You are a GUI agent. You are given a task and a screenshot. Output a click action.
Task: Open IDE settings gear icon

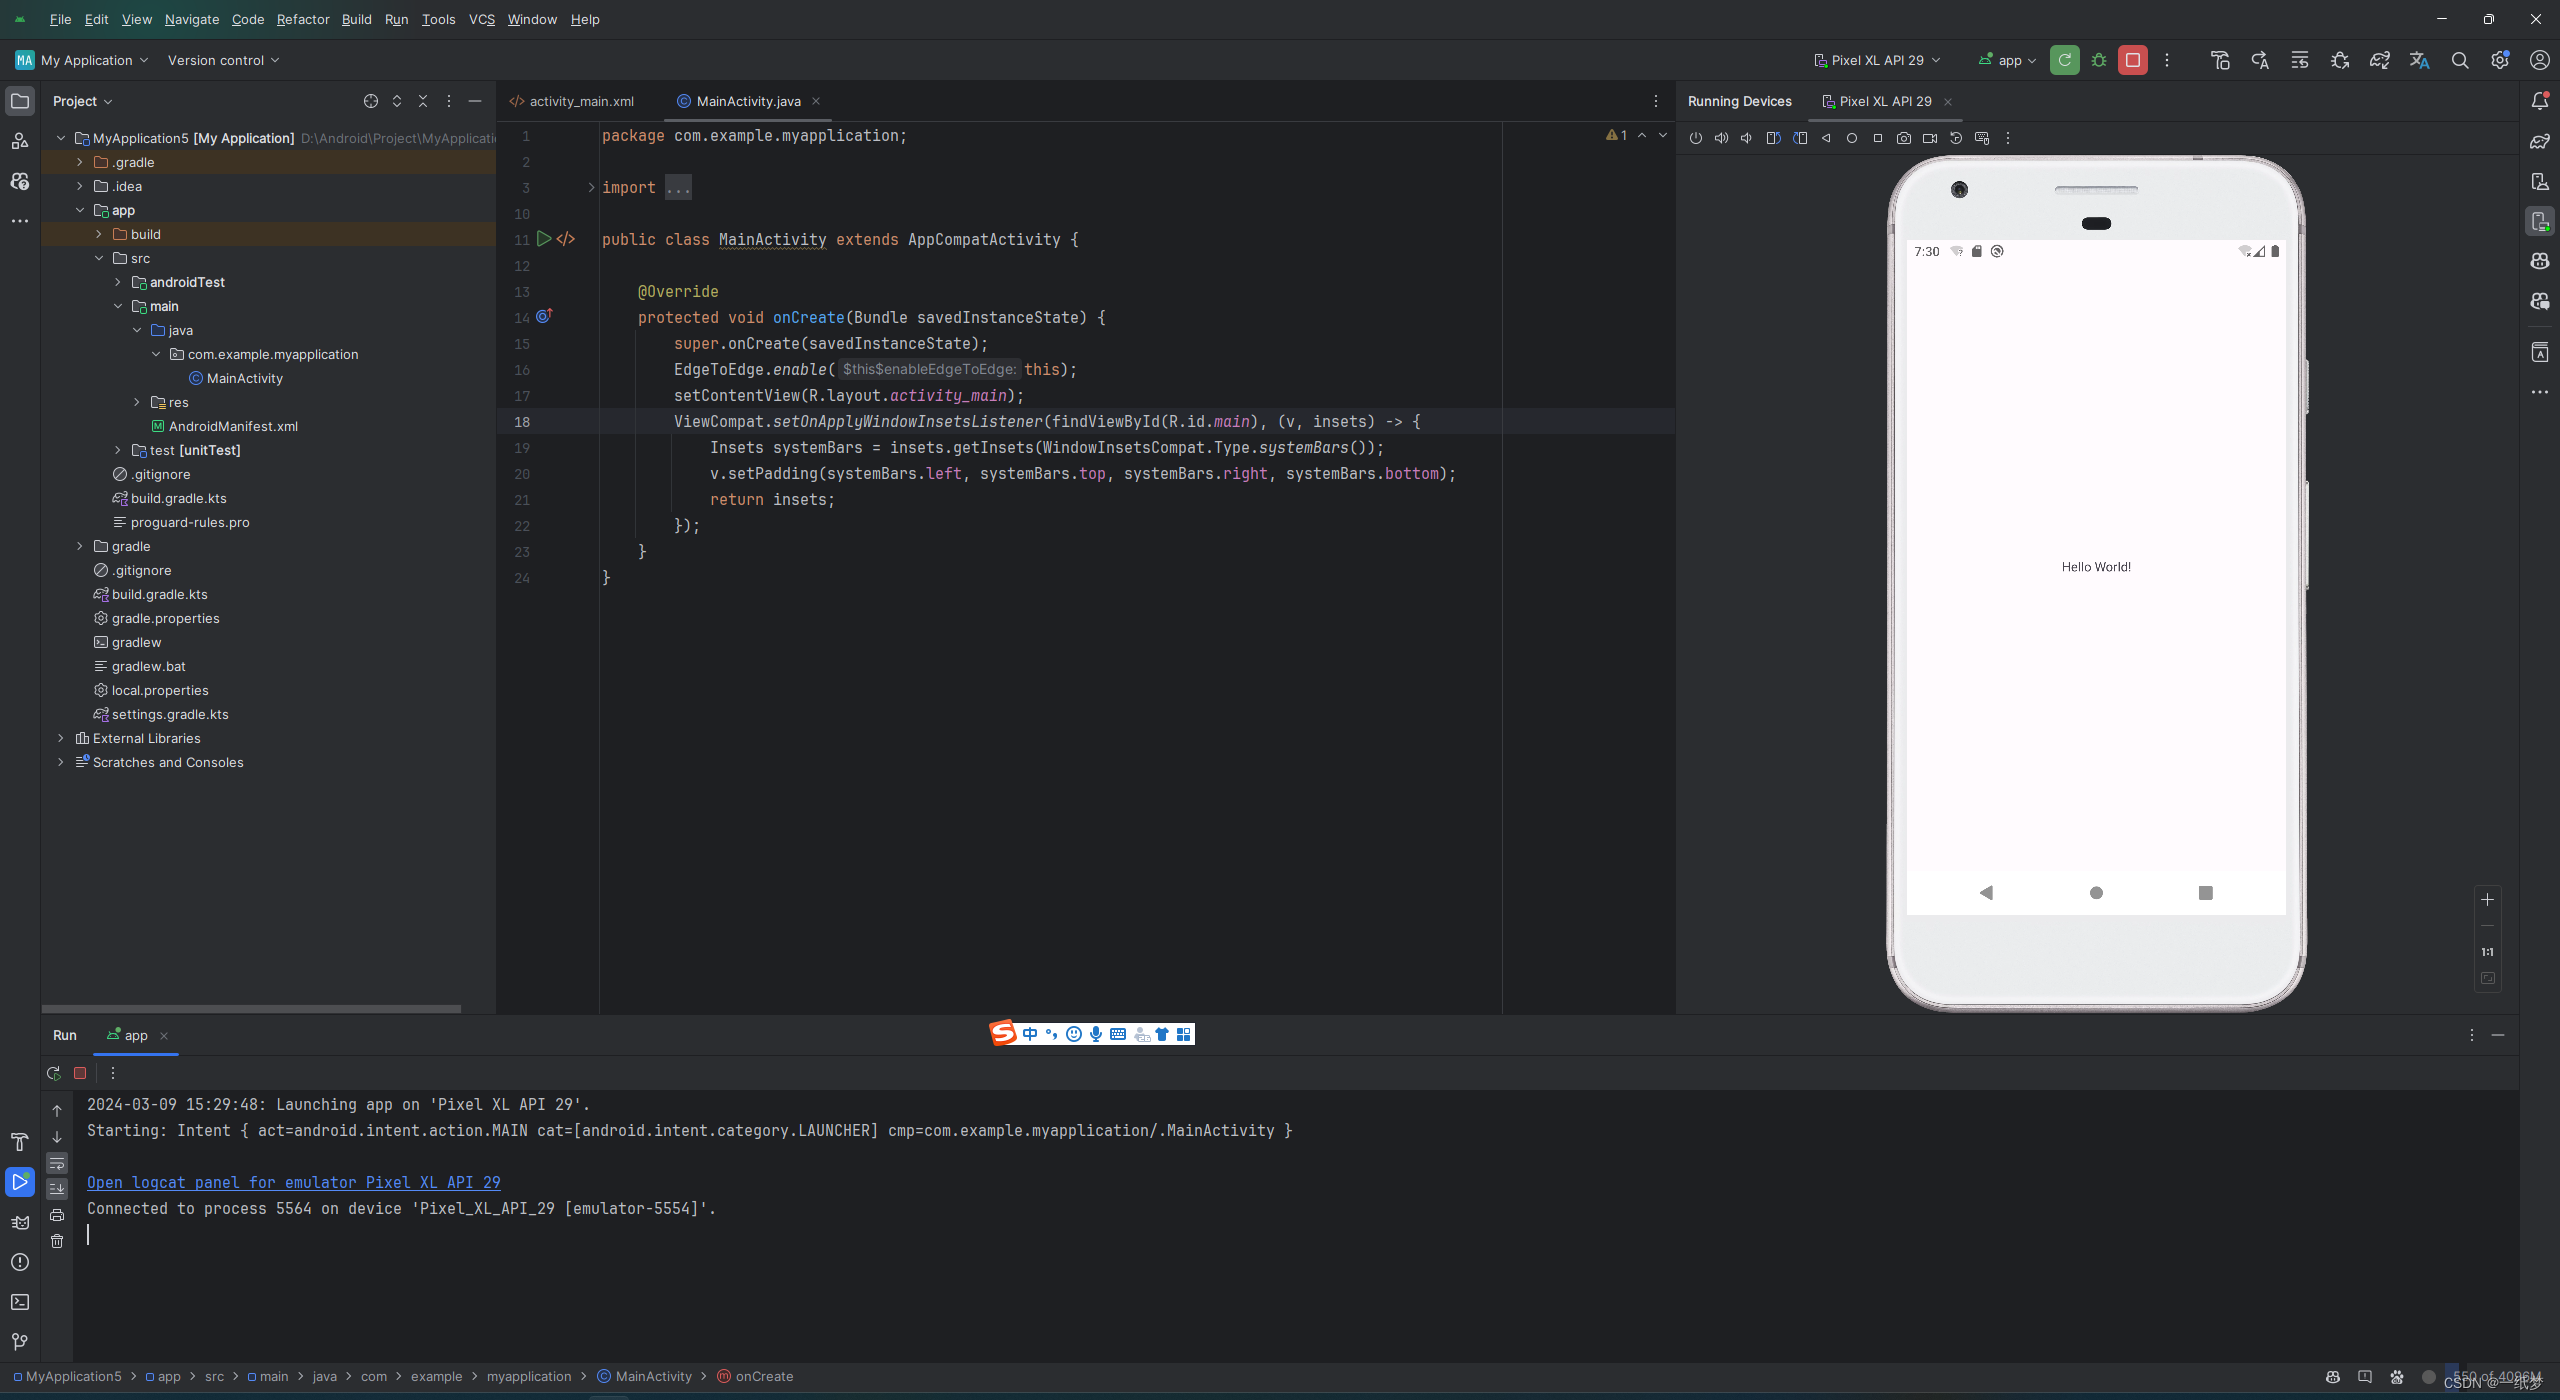coord(2500,60)
